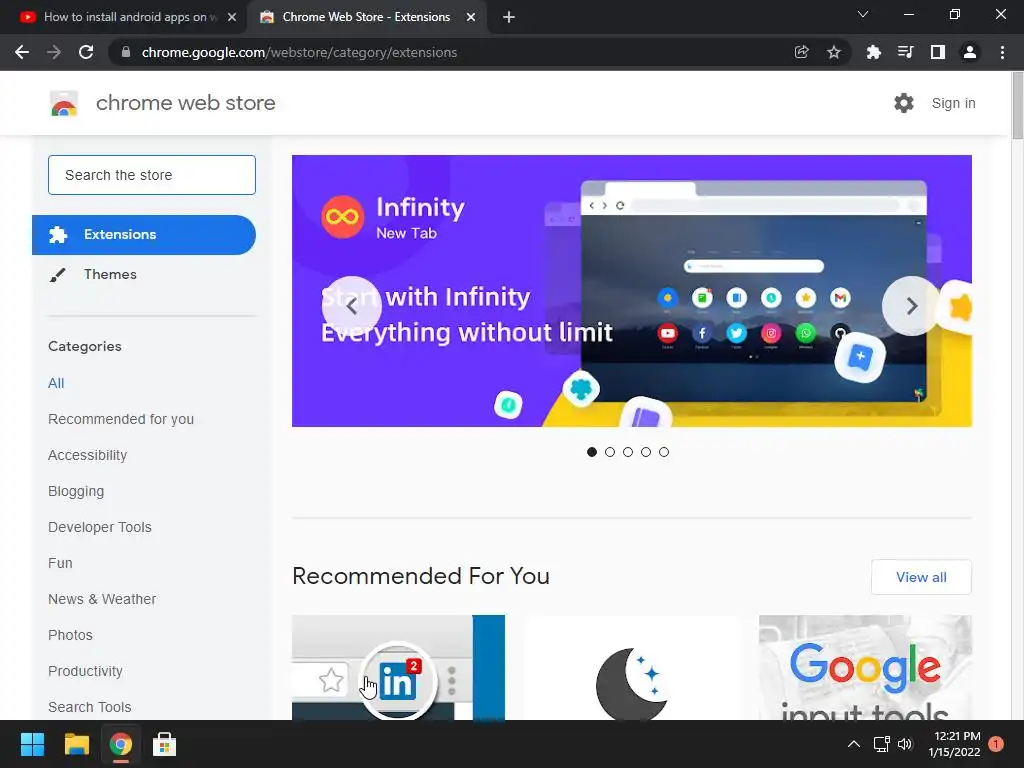Select the fifth carousel dot
1024x768 pixels.
click(x=664, y=452)
